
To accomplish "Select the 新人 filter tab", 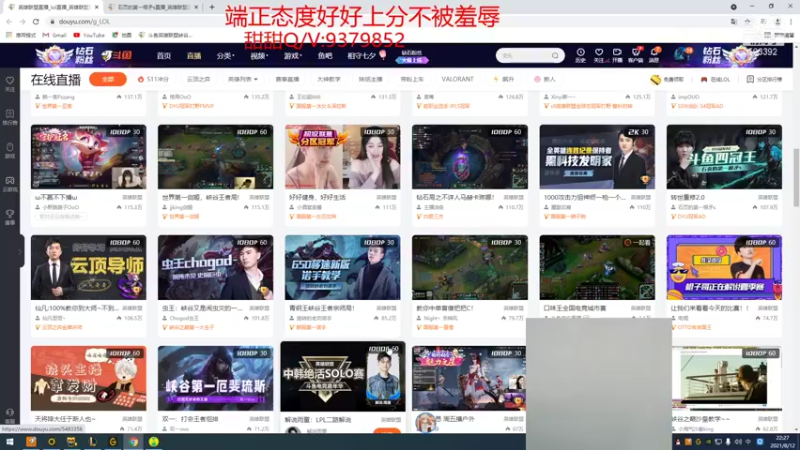I will pyautogui.click(x=545, y=79).
